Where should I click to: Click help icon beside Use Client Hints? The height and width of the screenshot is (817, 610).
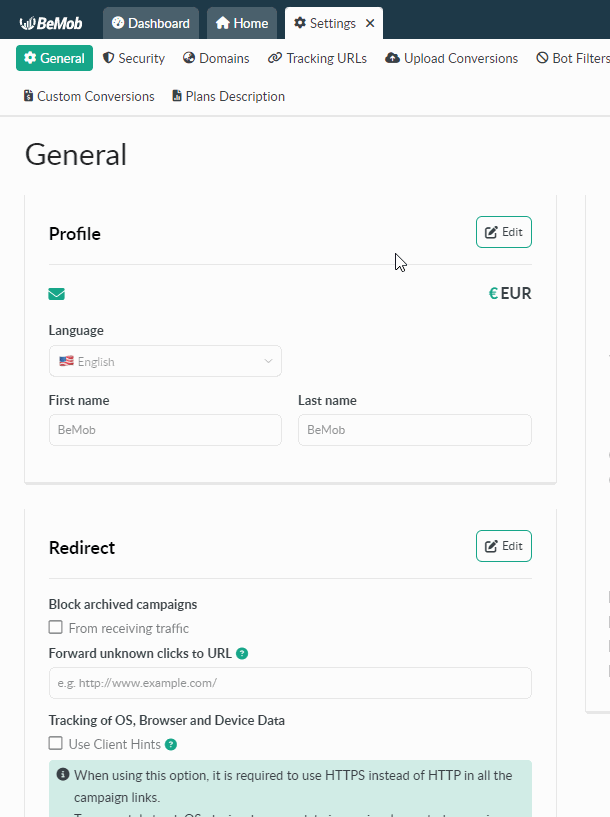point(171,745)
